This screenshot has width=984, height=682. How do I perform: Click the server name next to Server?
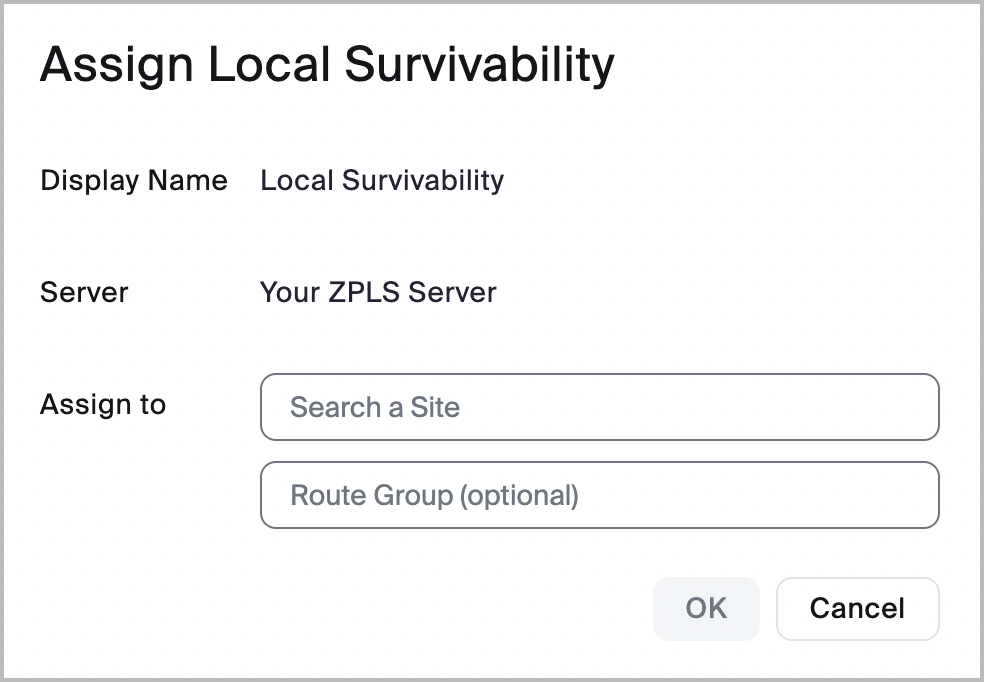tap(378, 293)
